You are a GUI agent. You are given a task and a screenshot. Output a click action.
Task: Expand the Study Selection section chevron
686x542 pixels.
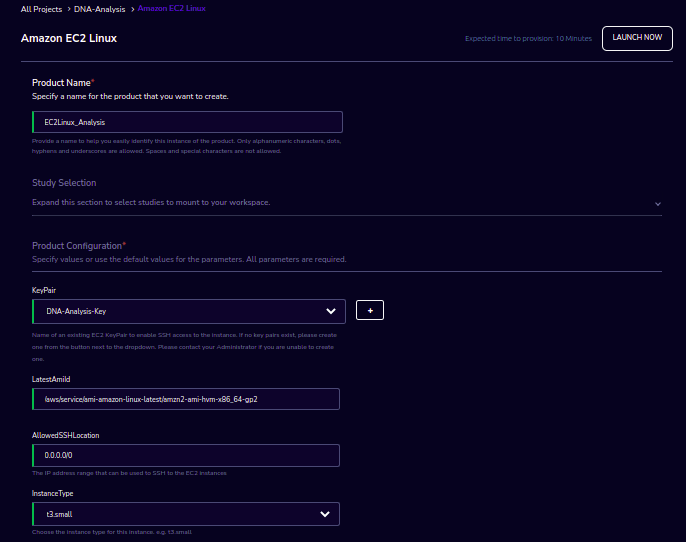[658, 204]
